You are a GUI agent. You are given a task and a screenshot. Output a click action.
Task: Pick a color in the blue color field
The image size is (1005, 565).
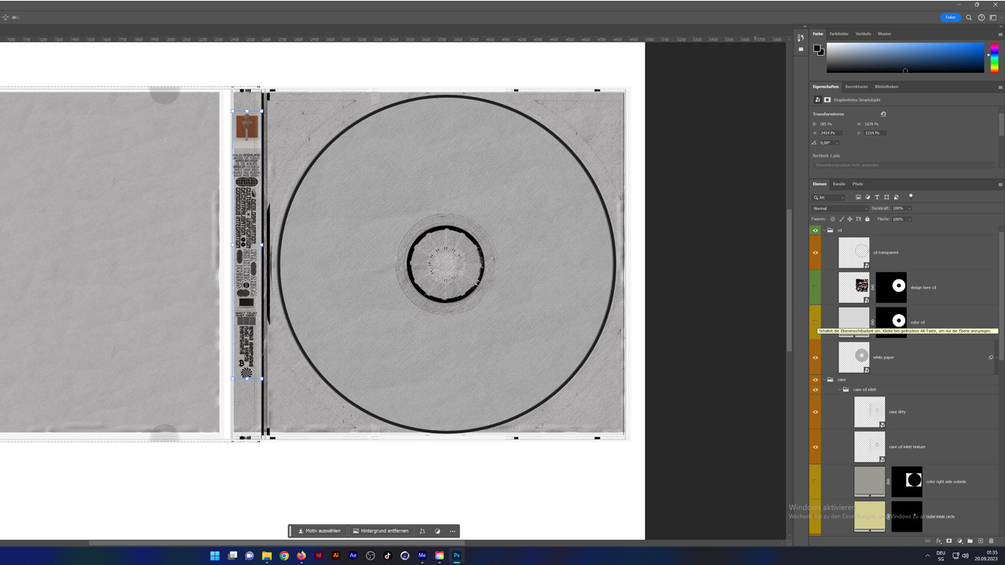[905, 58]
